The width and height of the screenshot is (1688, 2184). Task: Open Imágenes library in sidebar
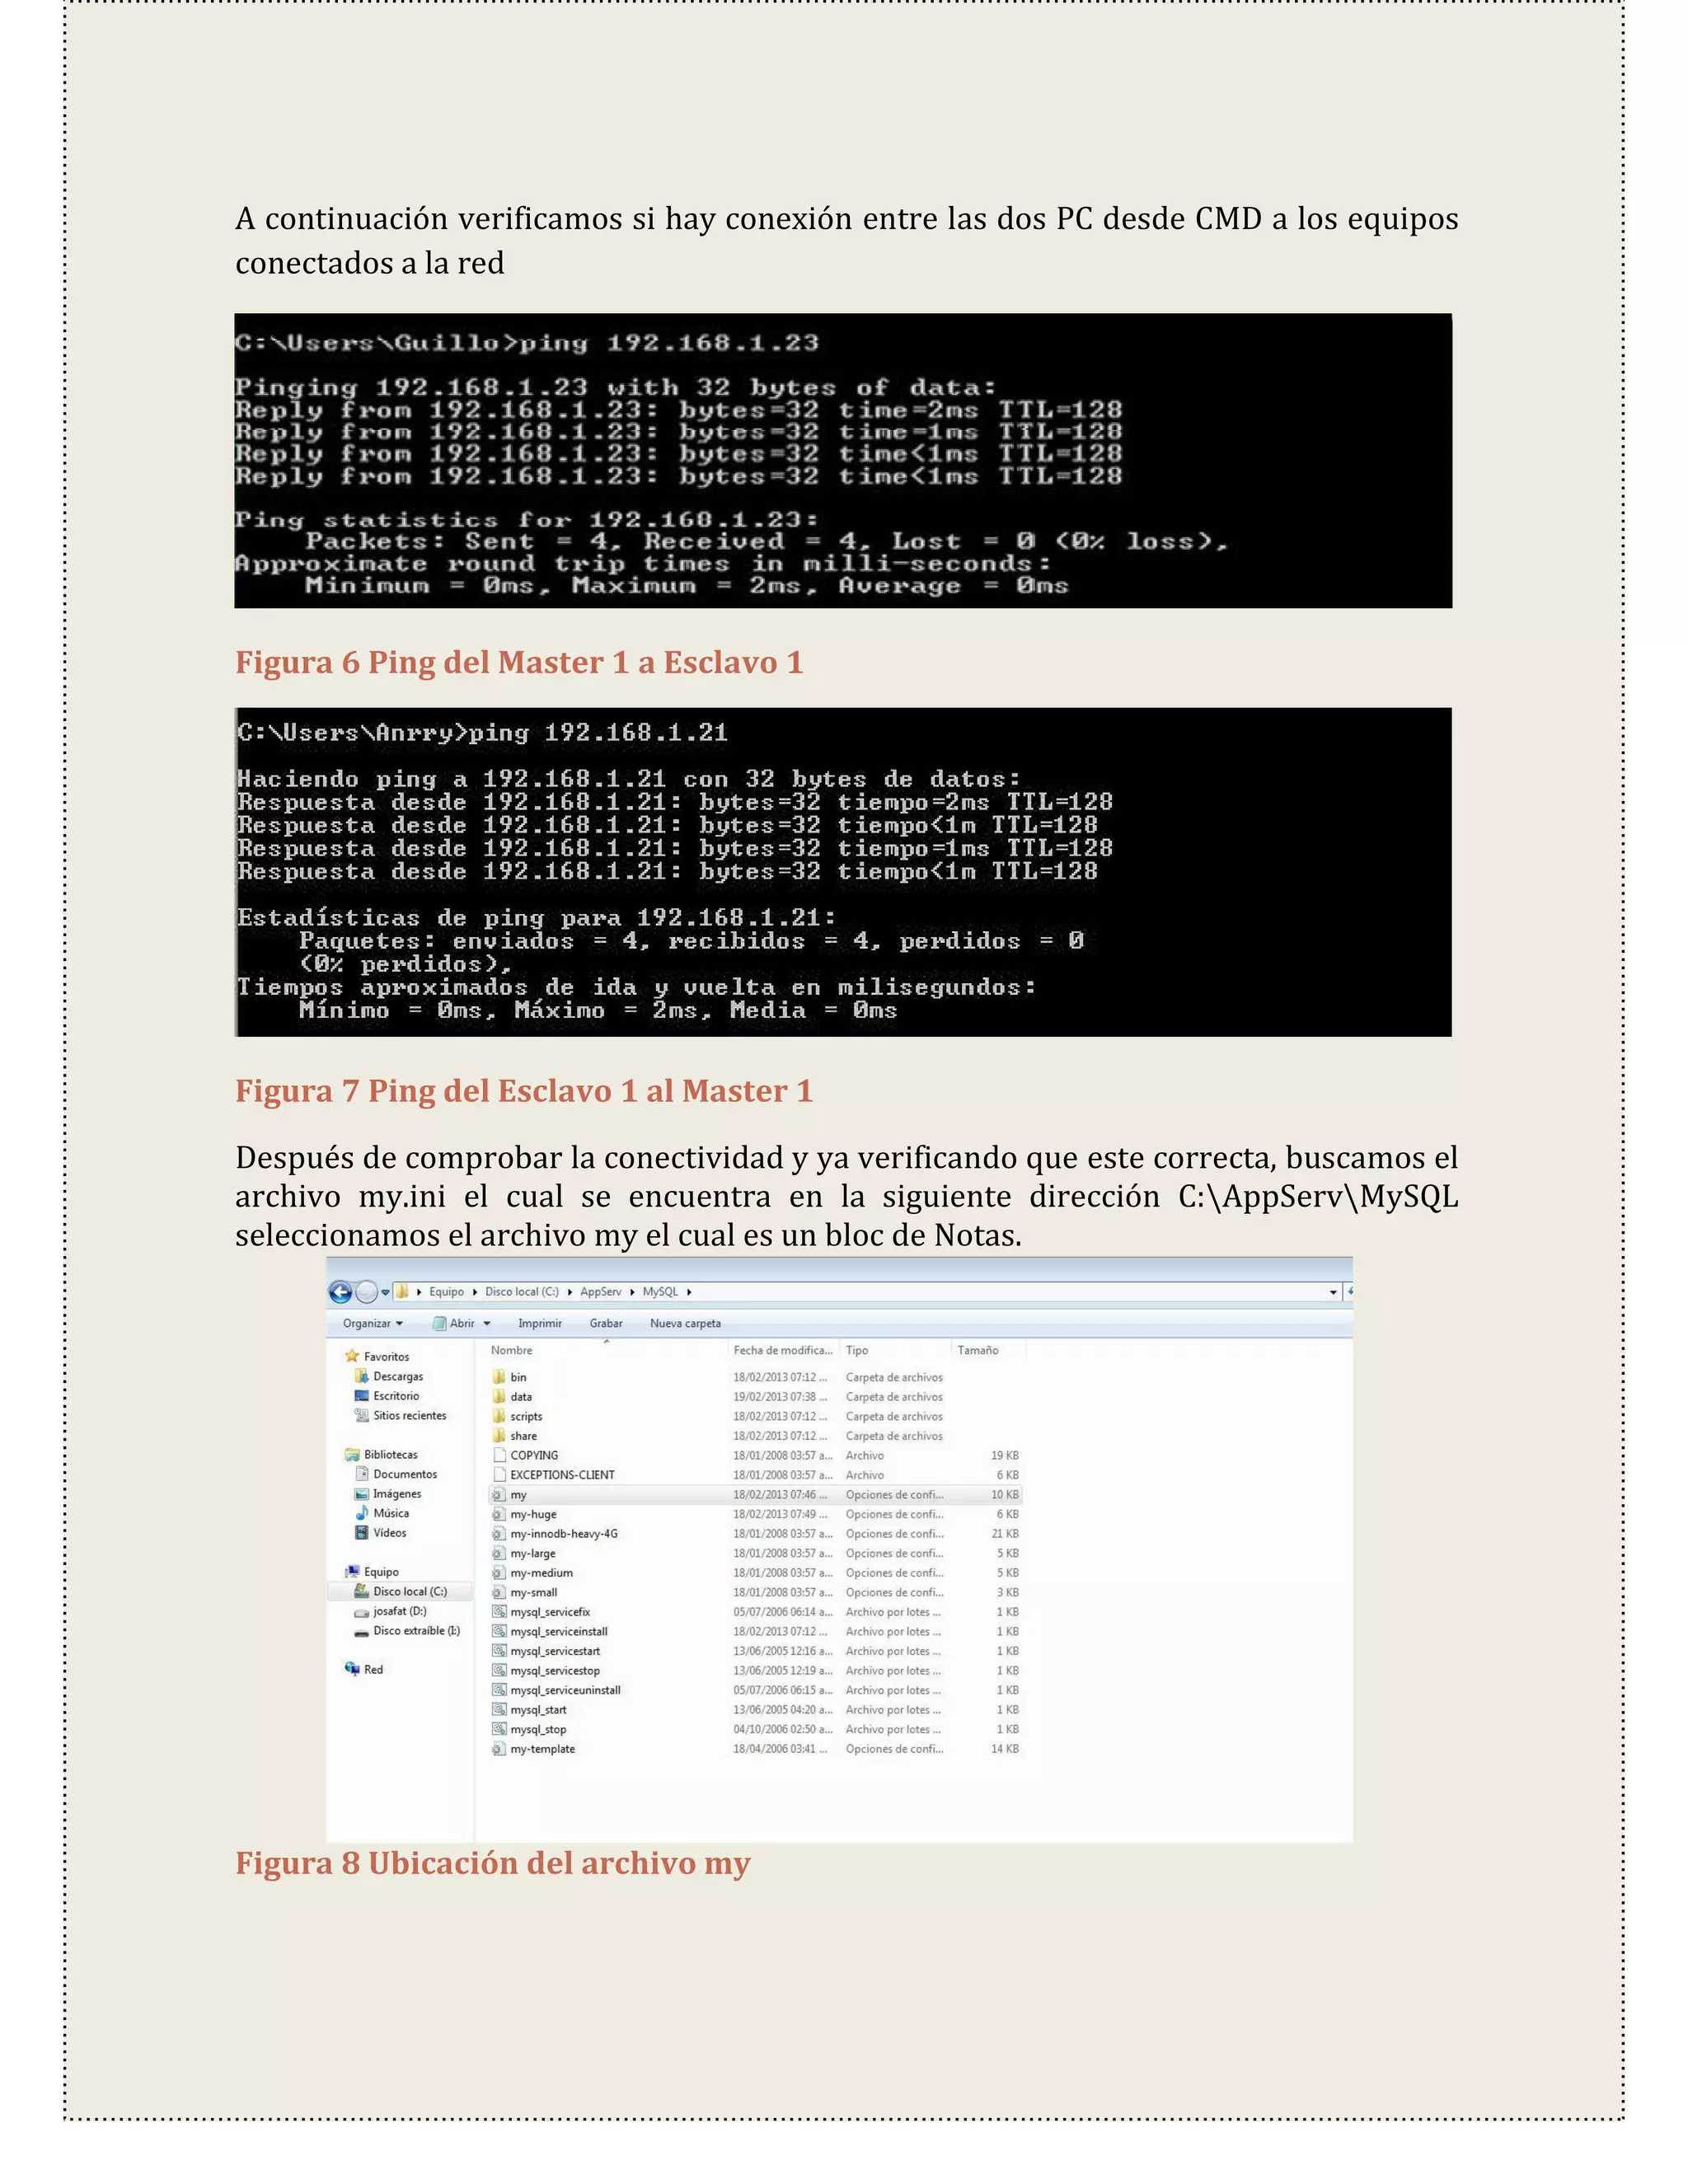397,1493
